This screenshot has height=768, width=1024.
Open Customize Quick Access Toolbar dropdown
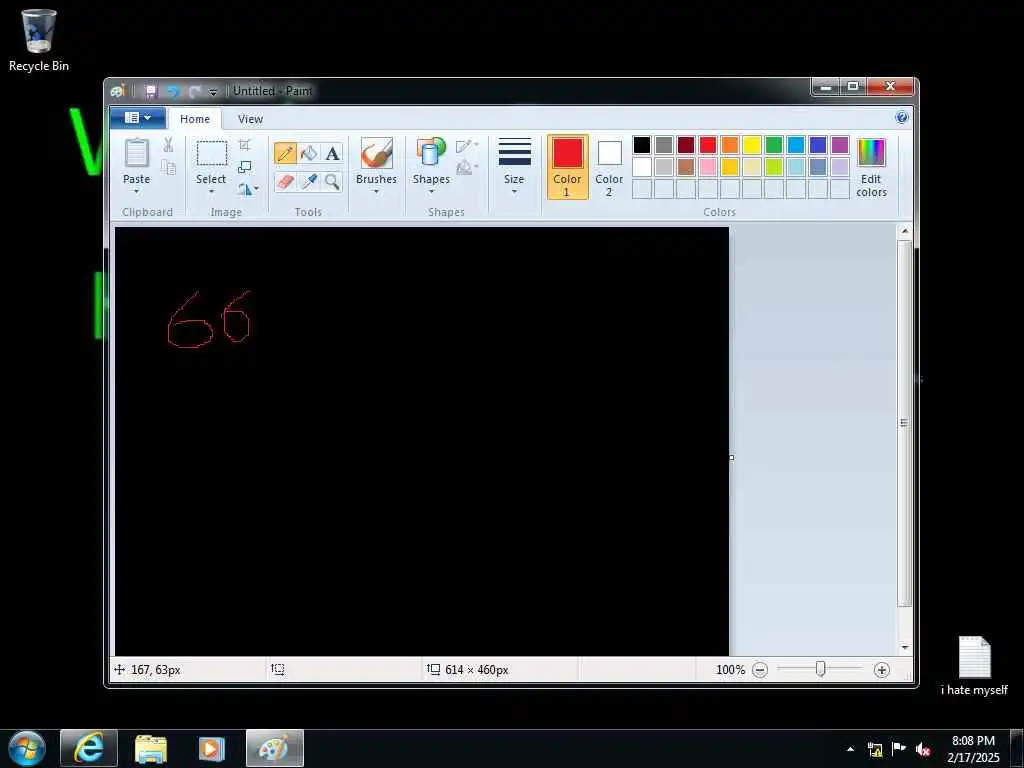(x=213, y=92)
